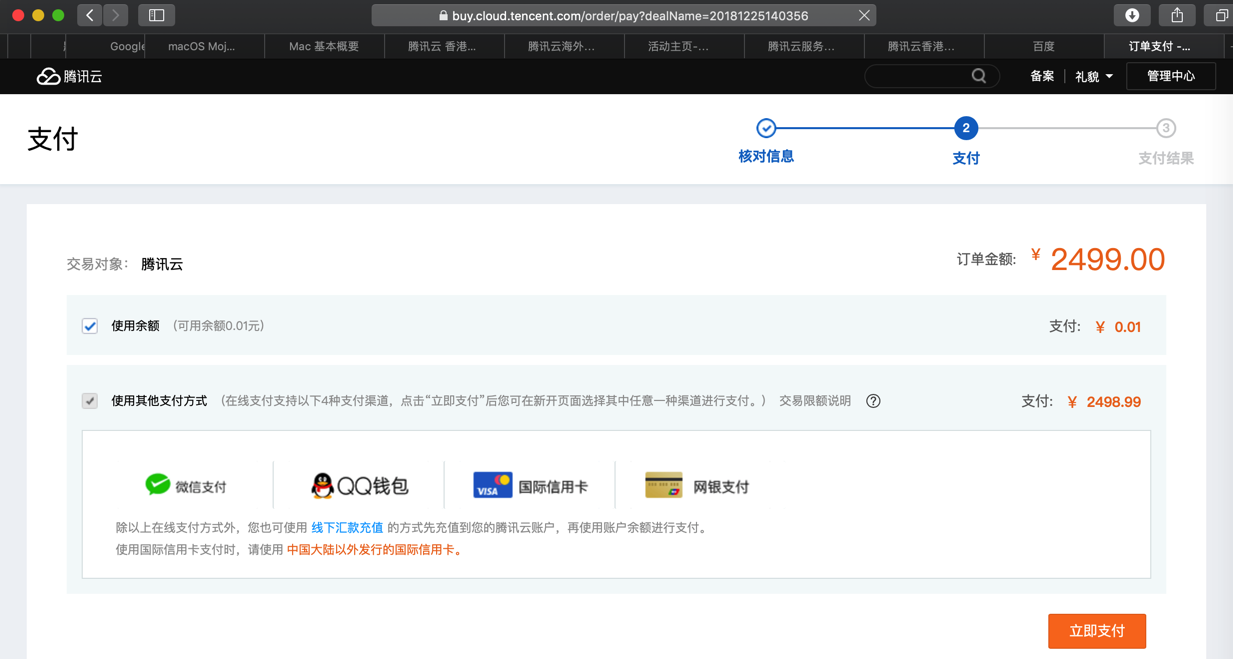Image resolution: width=1233 pixels, height=659 pixels.
Task: Click the 核对信息 step label
Action: tap(766, 157)
